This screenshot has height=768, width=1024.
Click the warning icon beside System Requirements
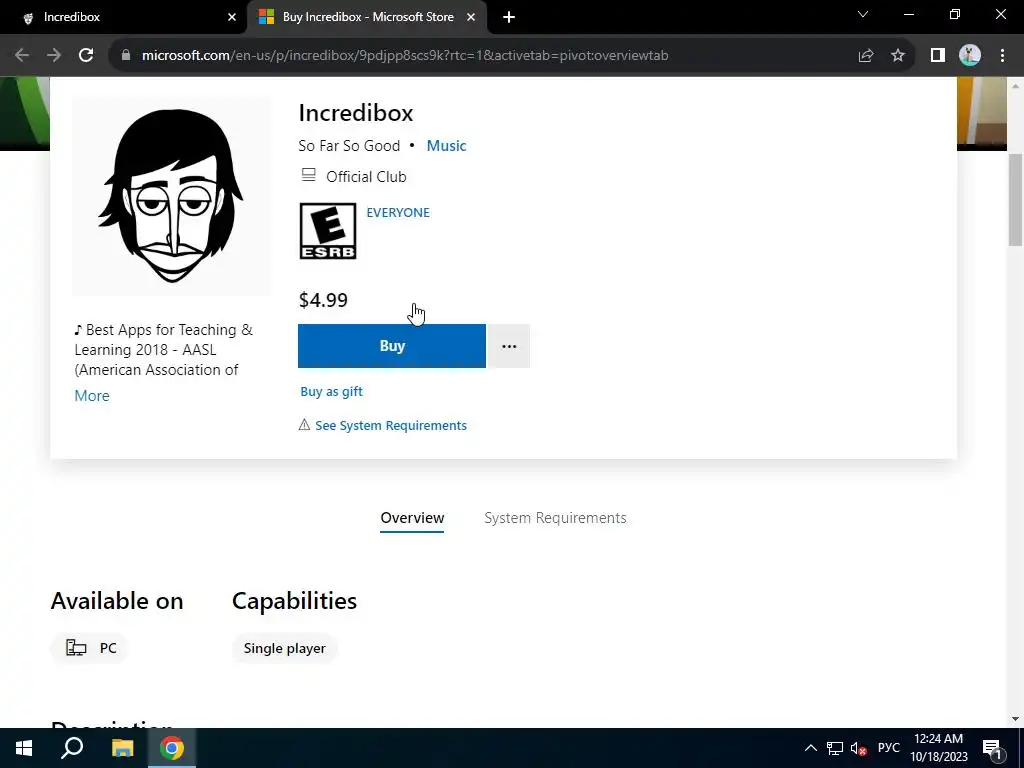304,425
